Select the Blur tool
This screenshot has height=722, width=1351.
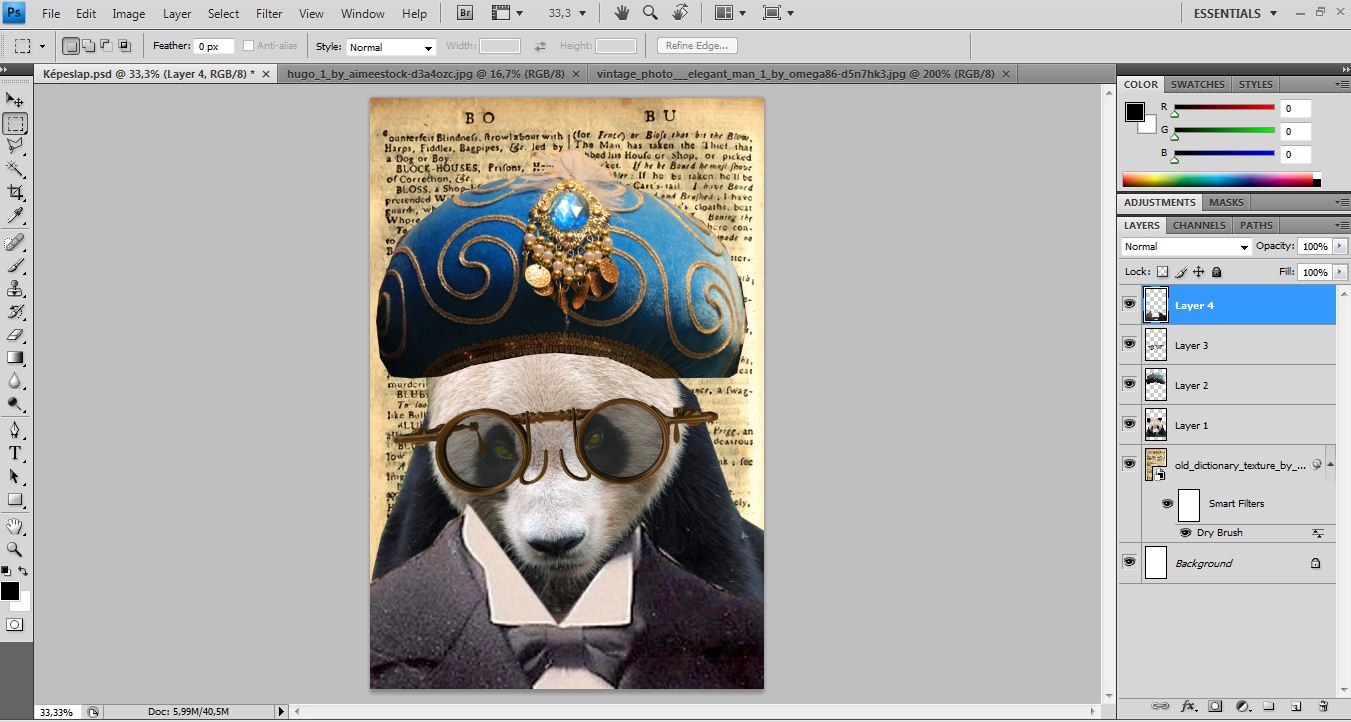pos(15,381)
